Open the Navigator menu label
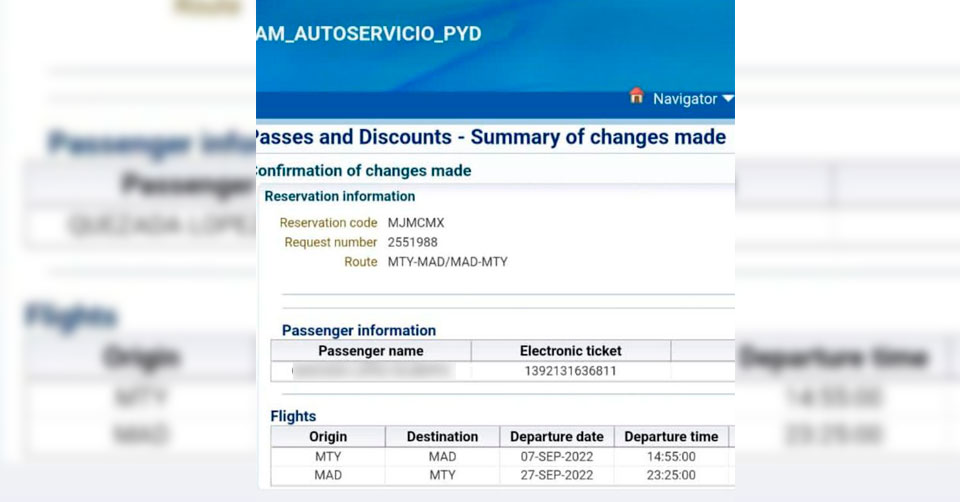The width and height of the screenshot is (960, 502). tap(684, 99)
